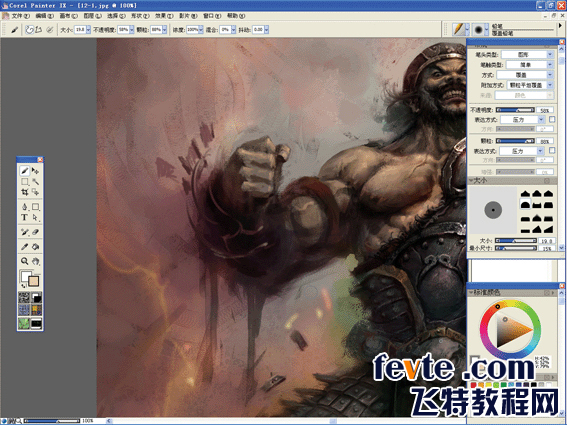Open the pattern selector in toolbox
Screen dimensions: 567x425
coord(24,310)
